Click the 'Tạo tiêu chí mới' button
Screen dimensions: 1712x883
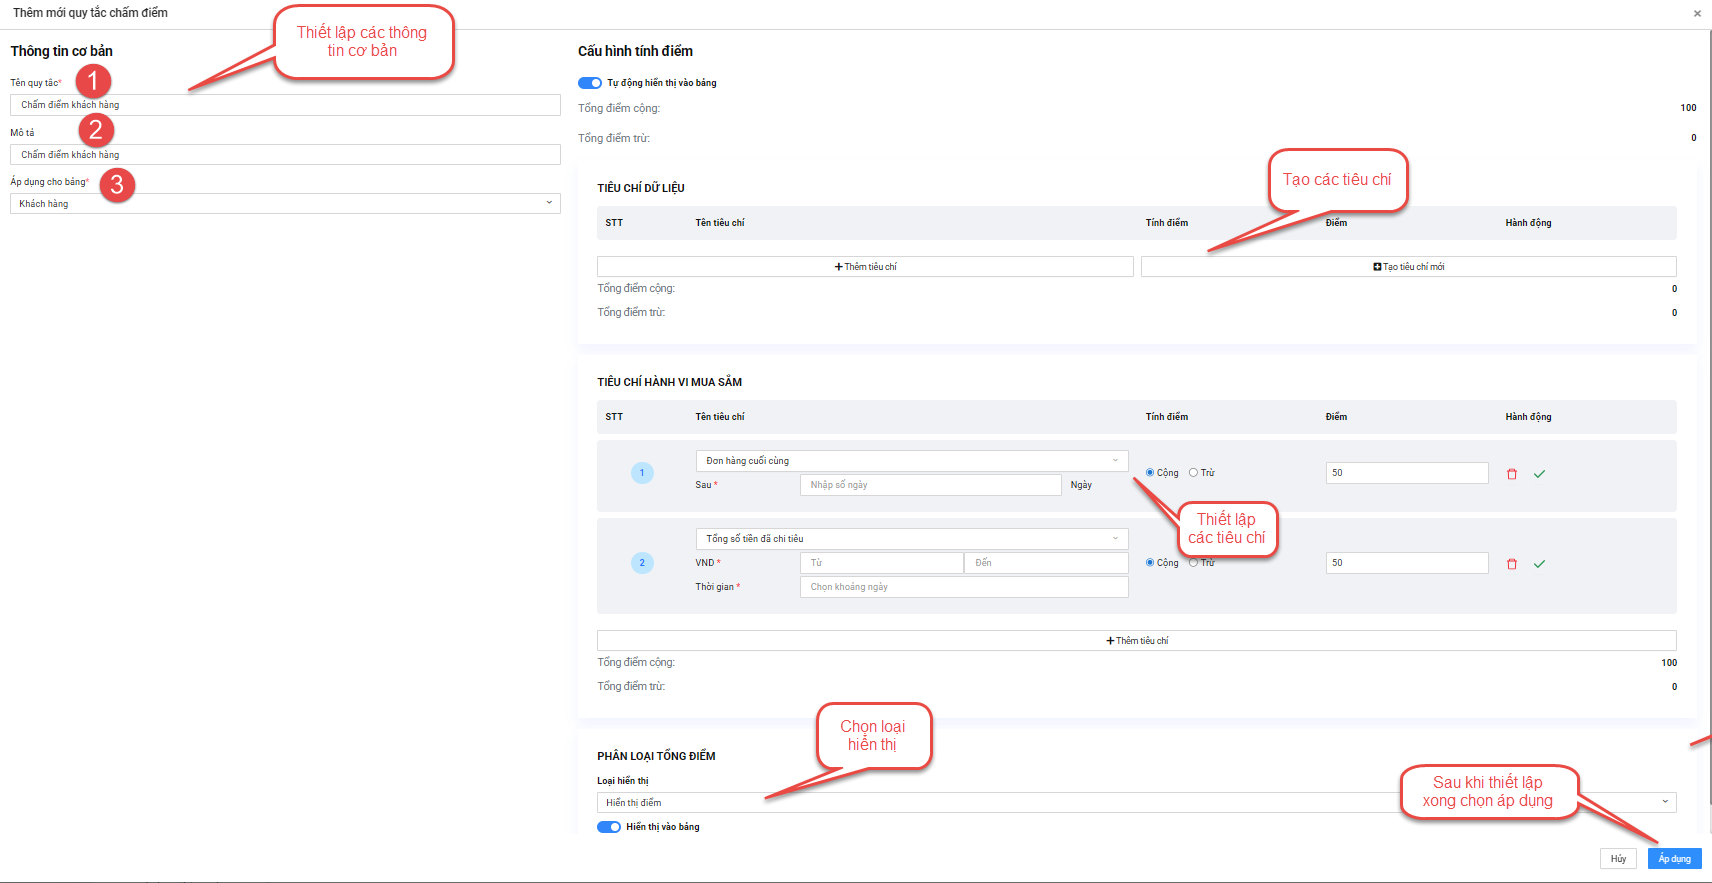[x=1409, y=267]
